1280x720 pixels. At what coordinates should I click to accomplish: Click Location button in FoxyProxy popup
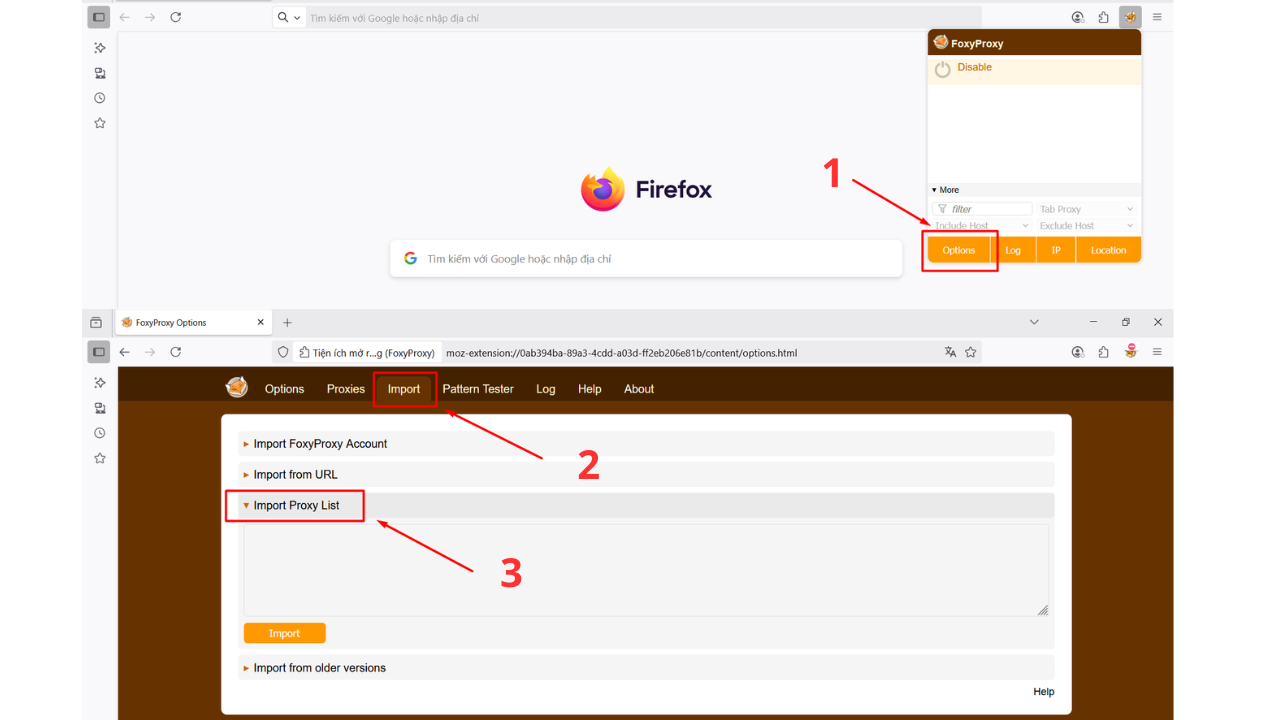click(x=1108, y=250)
